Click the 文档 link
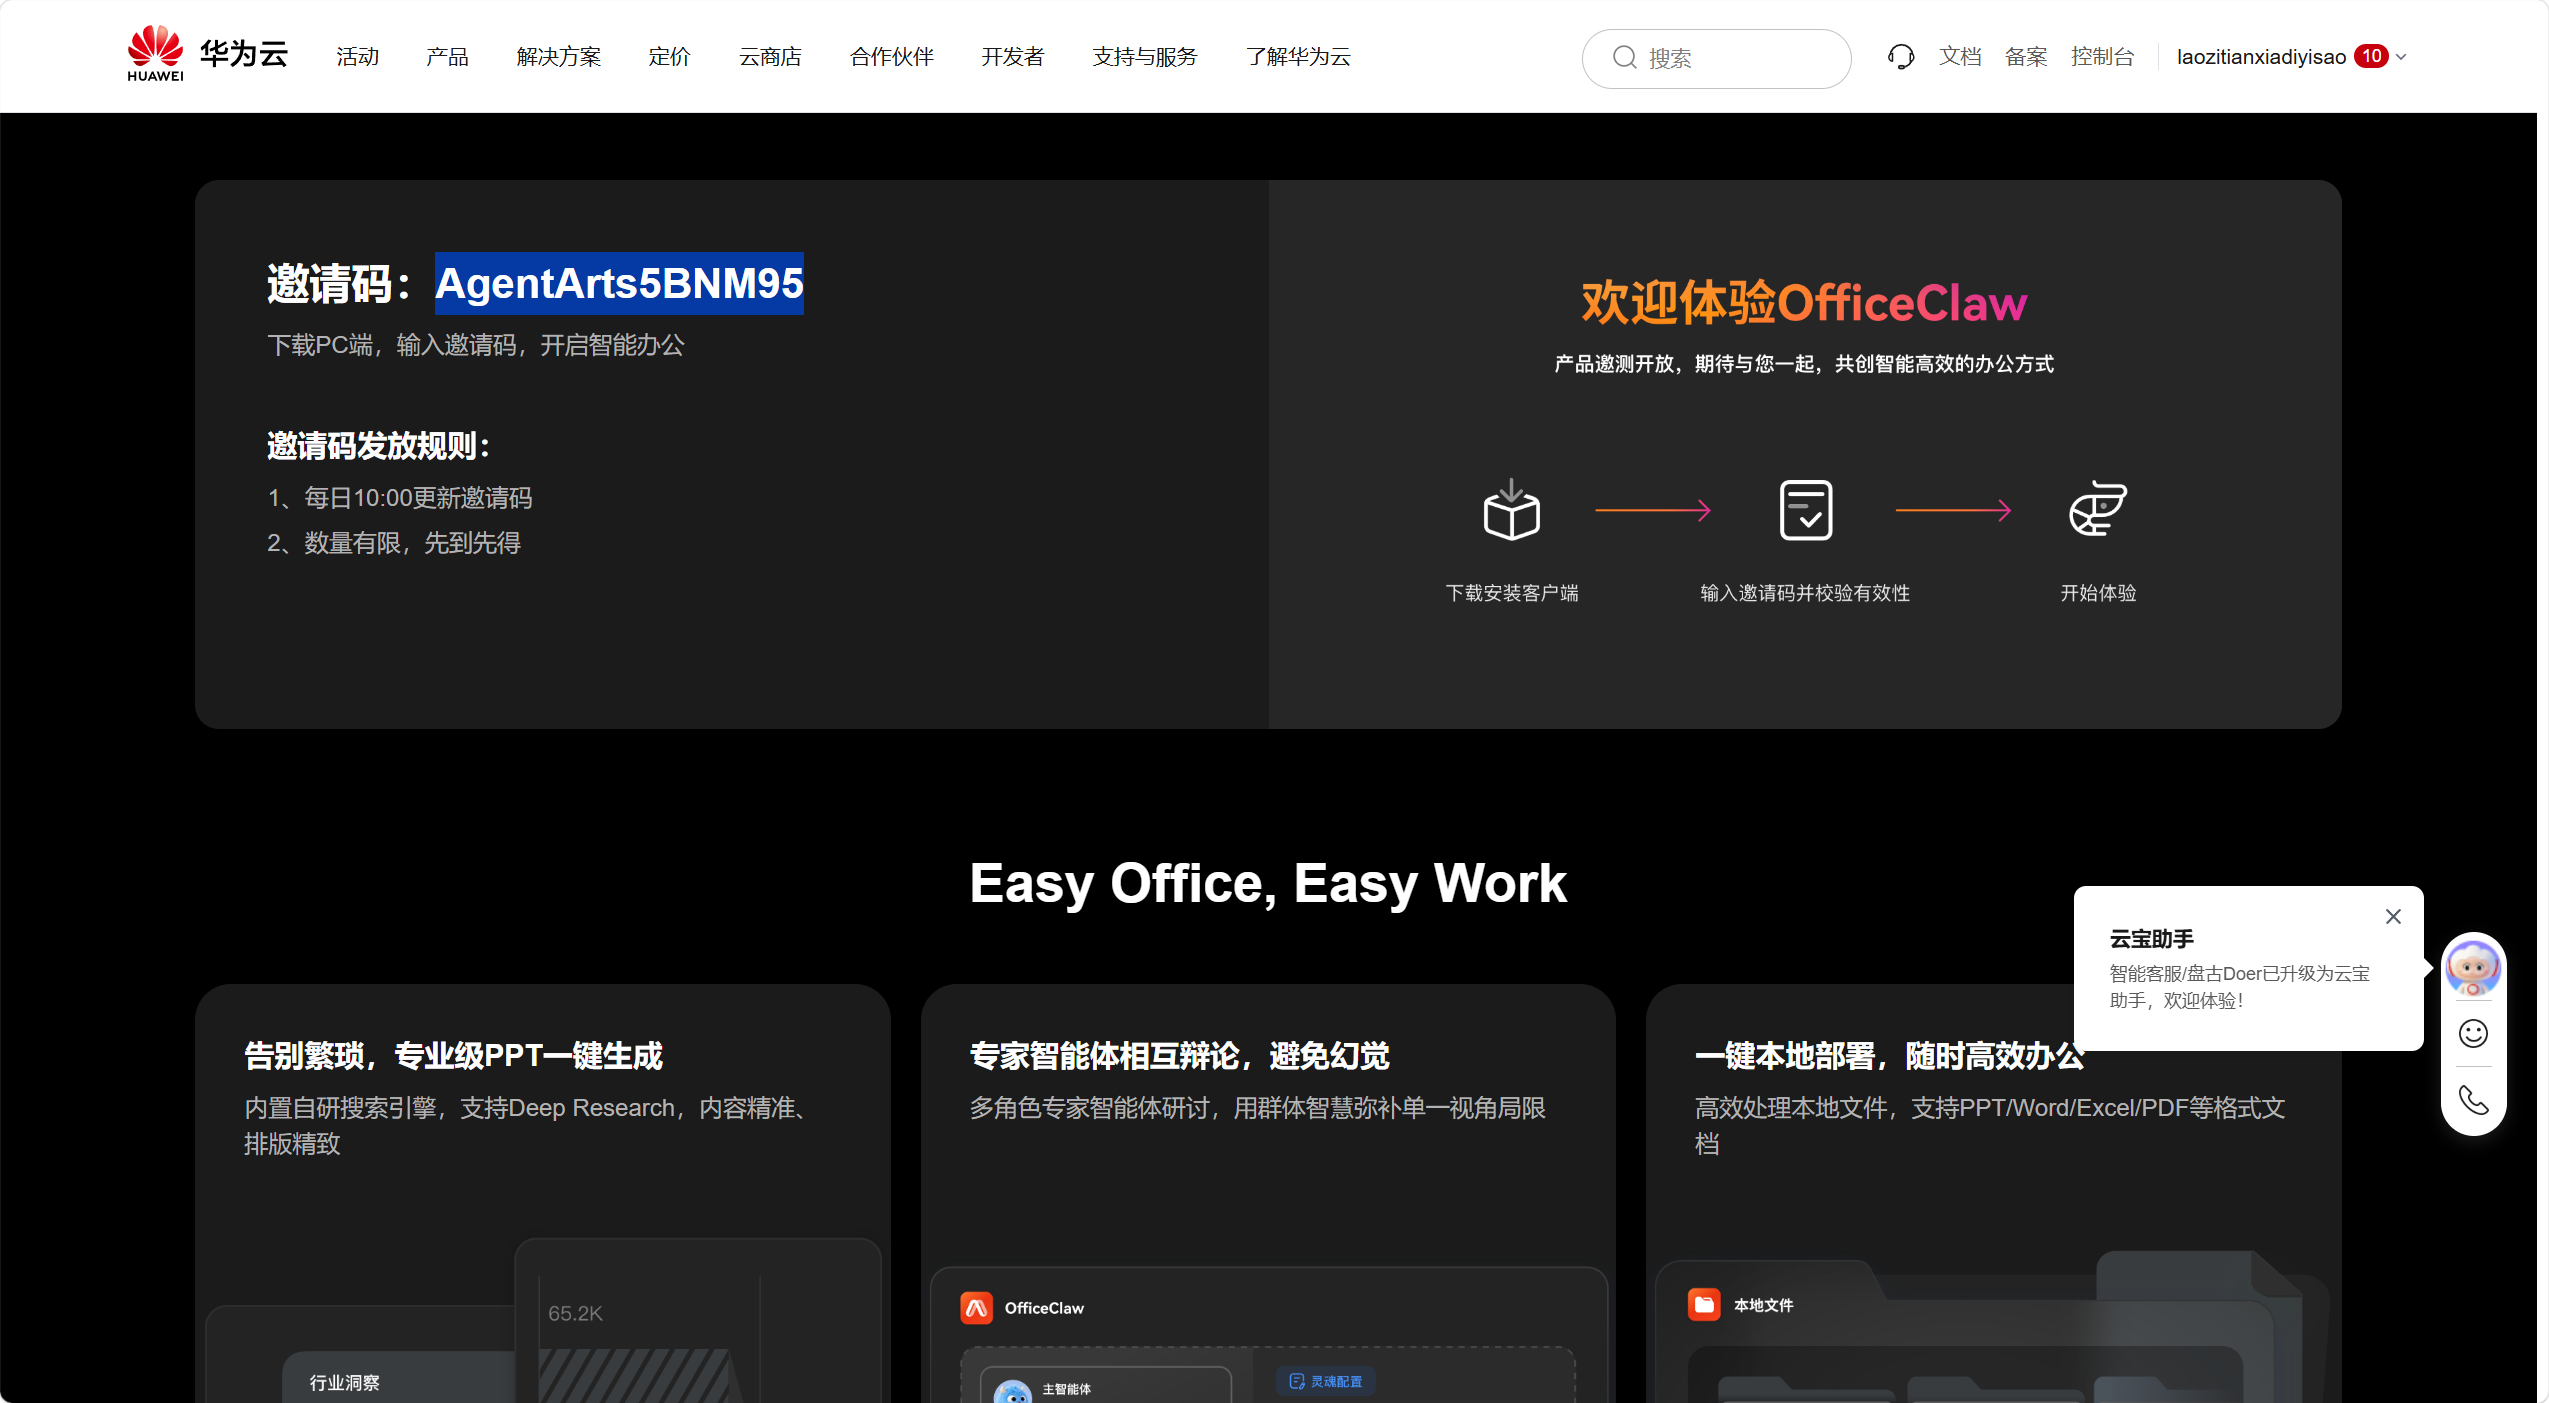 pyautogui.click(x=1959, y=57)
